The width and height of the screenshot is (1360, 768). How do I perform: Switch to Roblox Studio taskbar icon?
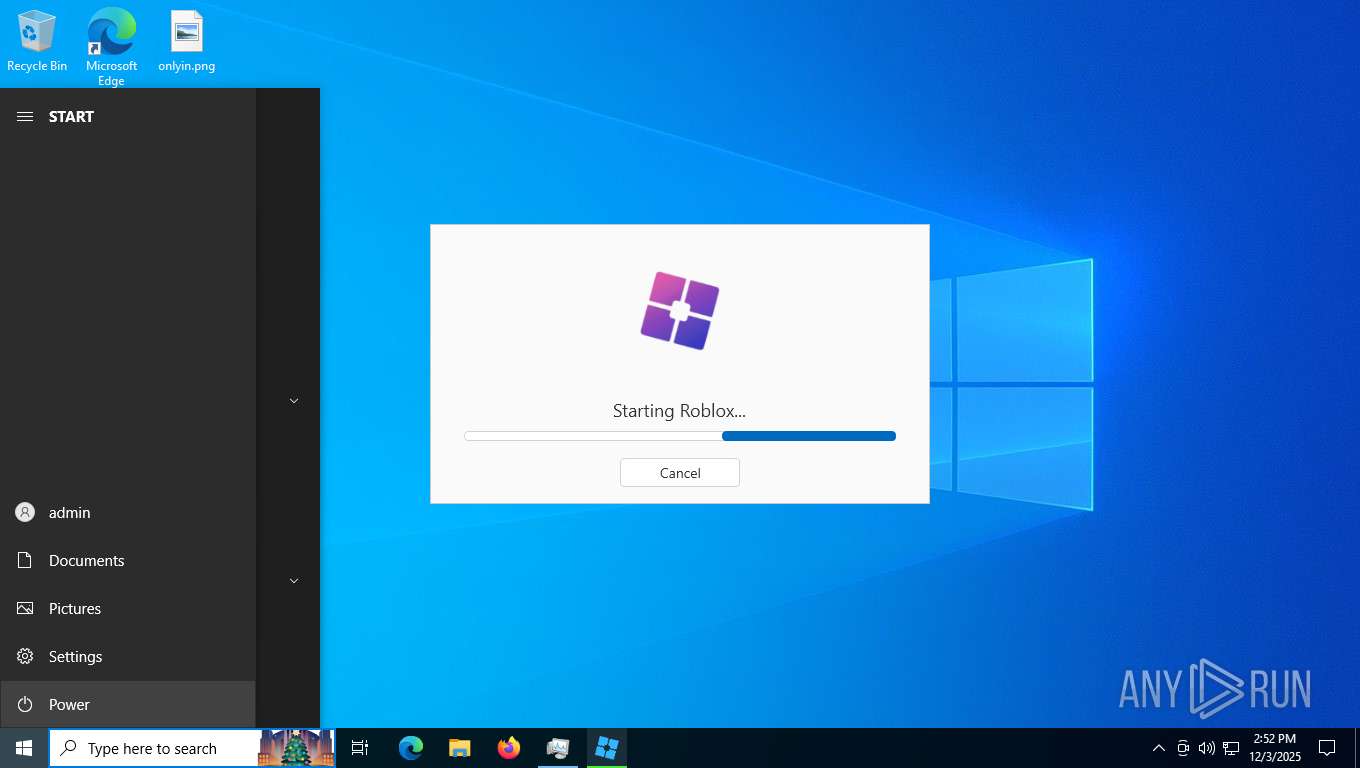click(607, 748)
